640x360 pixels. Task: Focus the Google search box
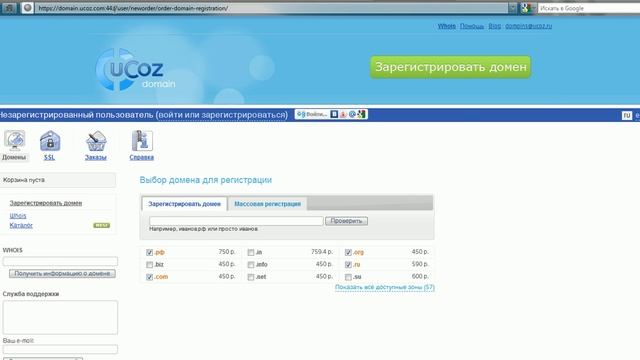(588, 8)
